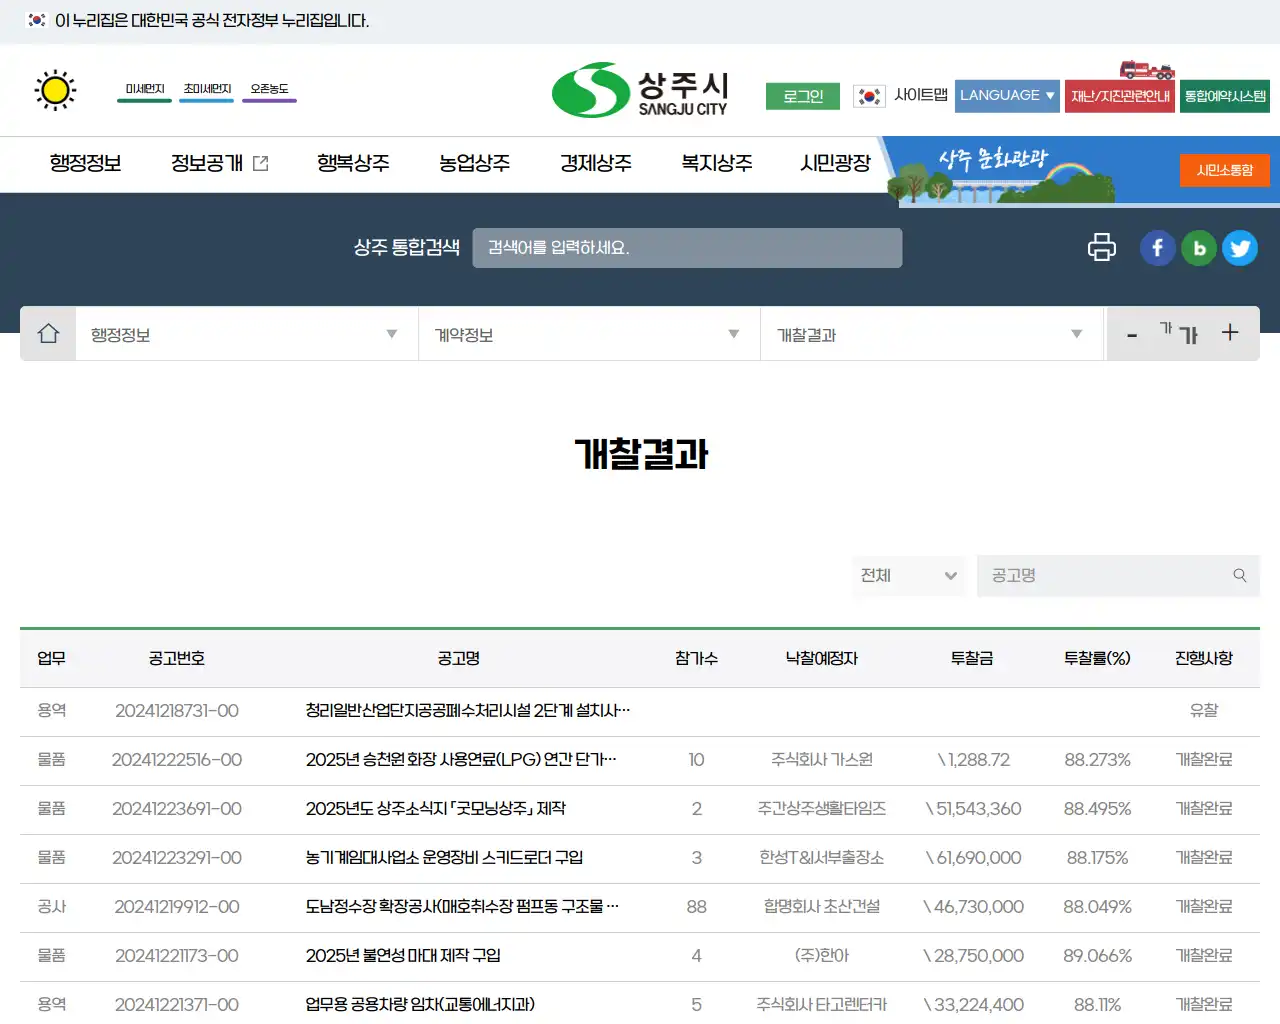The width and height of the screenshot is (1280, 1024).
Task: Open notice 업무용 공용차량 임차(교통에너지과)
Action: pos(420,1005)
